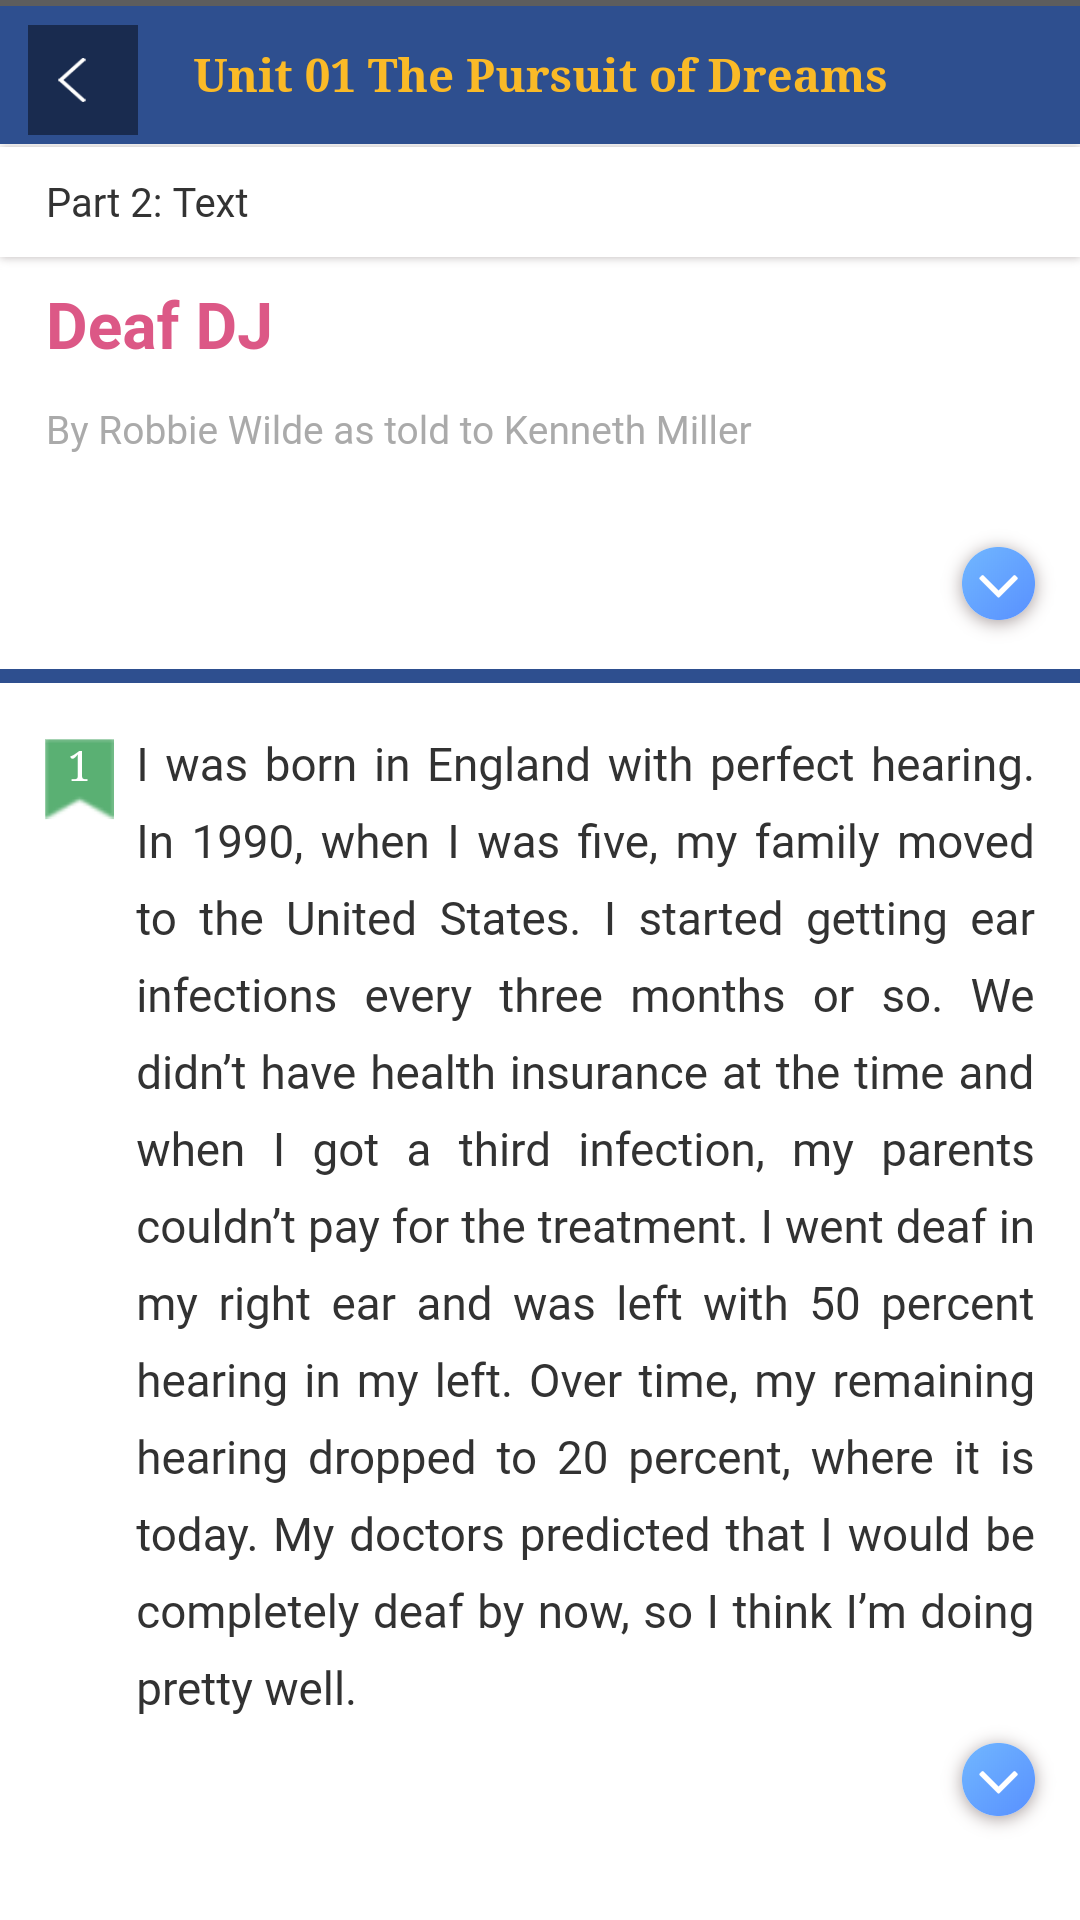Tap the year '1990' in the text
Viewport: 1080px width, 1920px height.
coord(245,843)
